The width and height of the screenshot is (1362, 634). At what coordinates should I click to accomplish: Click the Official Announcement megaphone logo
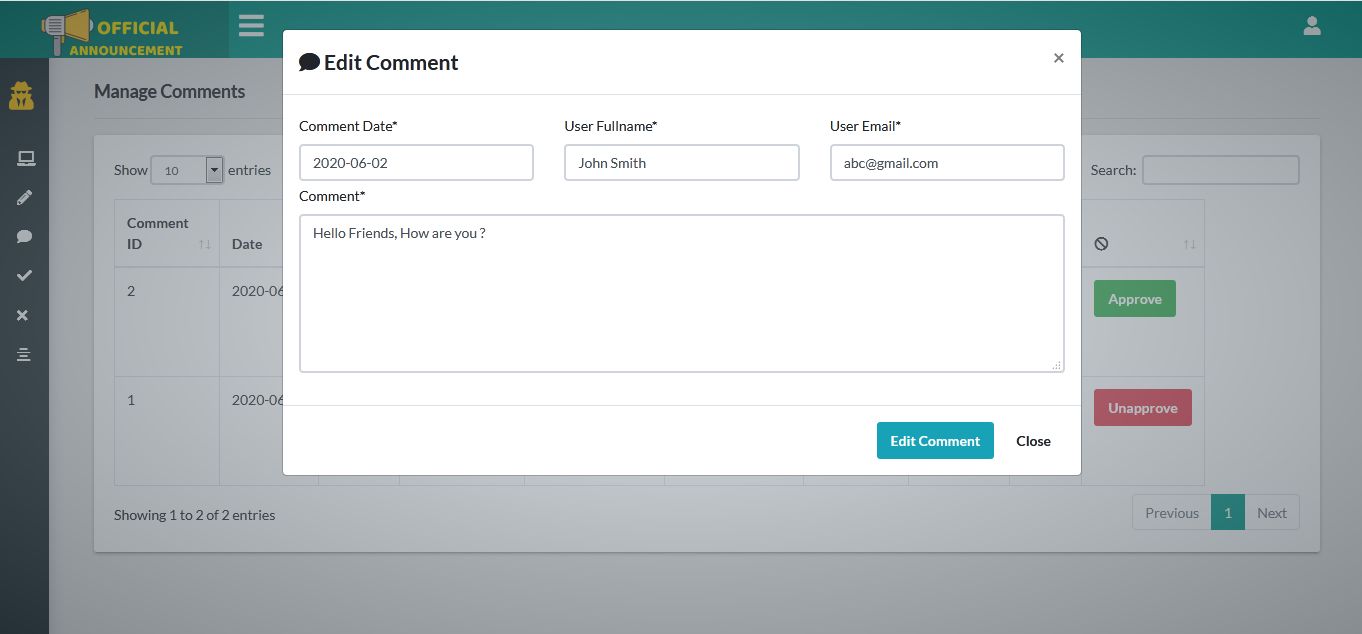tap(110, 26)
